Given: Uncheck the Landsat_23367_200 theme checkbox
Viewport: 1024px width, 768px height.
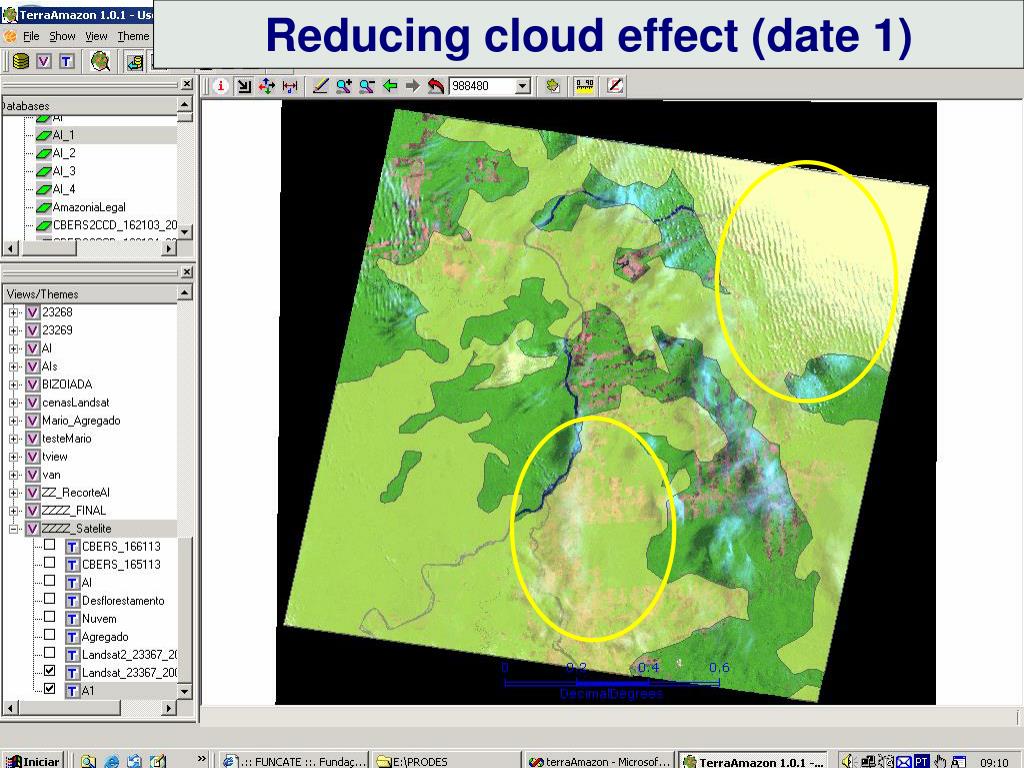Looking at the screenshot, I should pos(50,671).
